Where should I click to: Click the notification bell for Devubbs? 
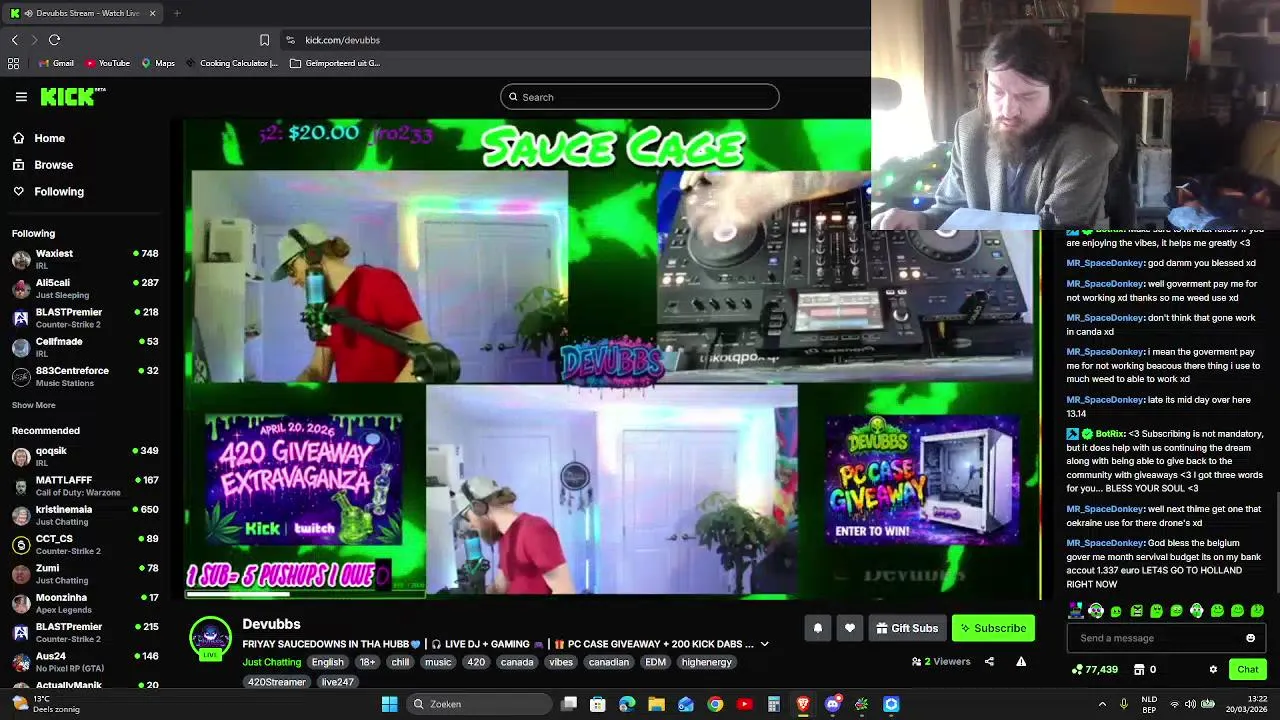(x=817, y=628)
